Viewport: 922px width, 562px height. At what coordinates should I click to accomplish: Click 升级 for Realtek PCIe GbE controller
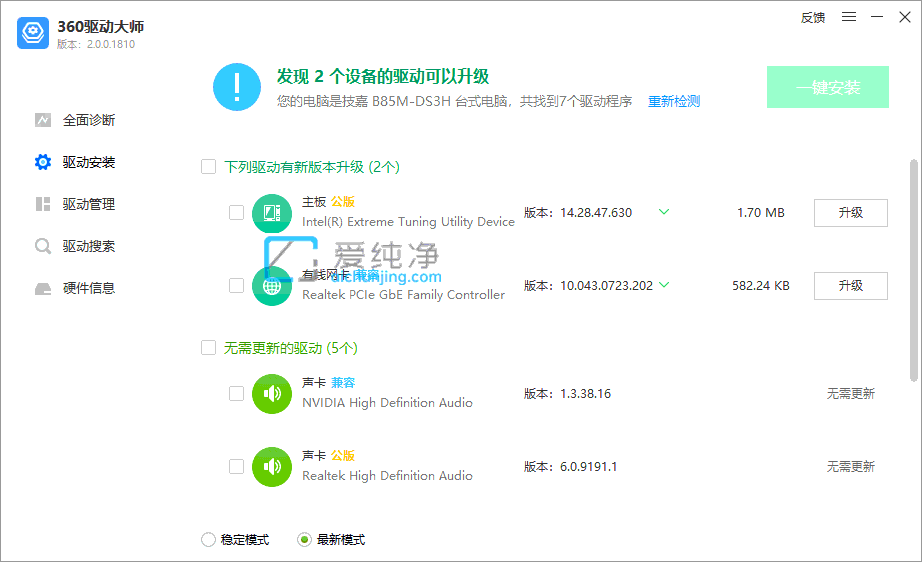[x=851, y=286]
